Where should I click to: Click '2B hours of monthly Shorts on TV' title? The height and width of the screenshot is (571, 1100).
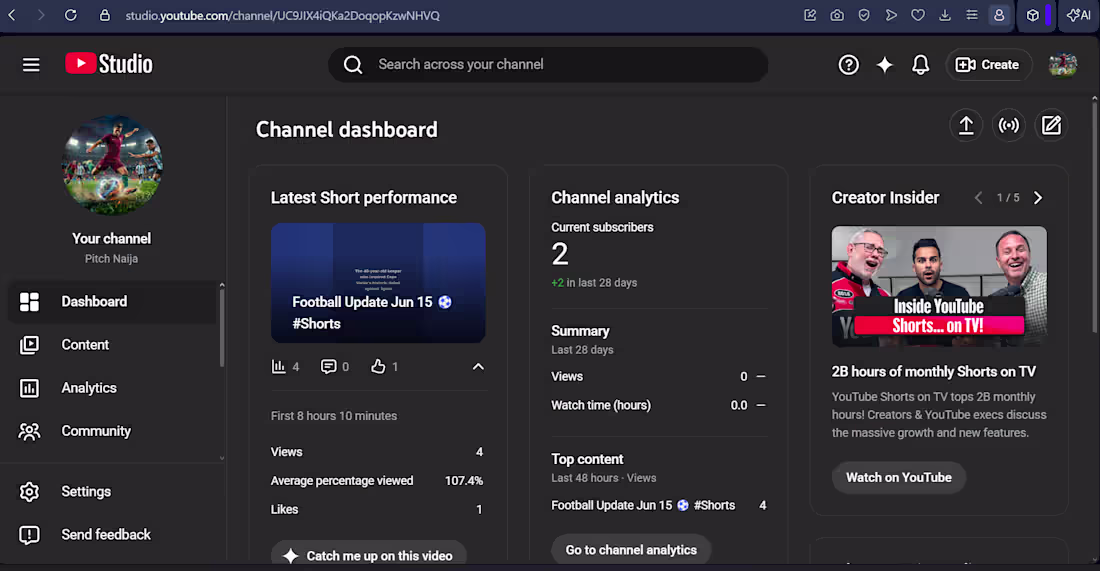point(934,372)
